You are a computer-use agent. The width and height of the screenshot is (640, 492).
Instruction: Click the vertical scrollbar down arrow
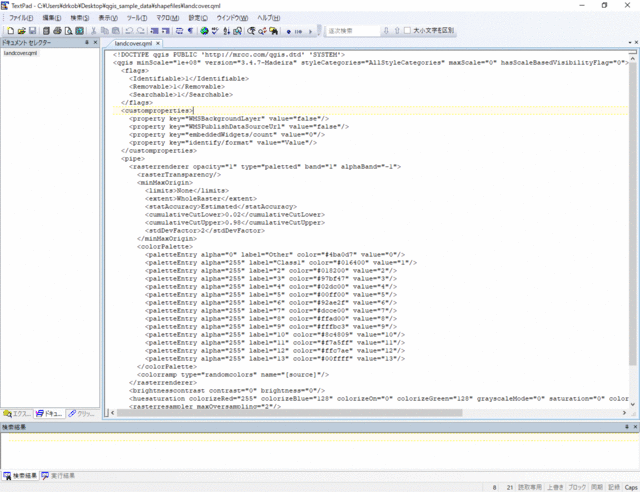point(633,404)
